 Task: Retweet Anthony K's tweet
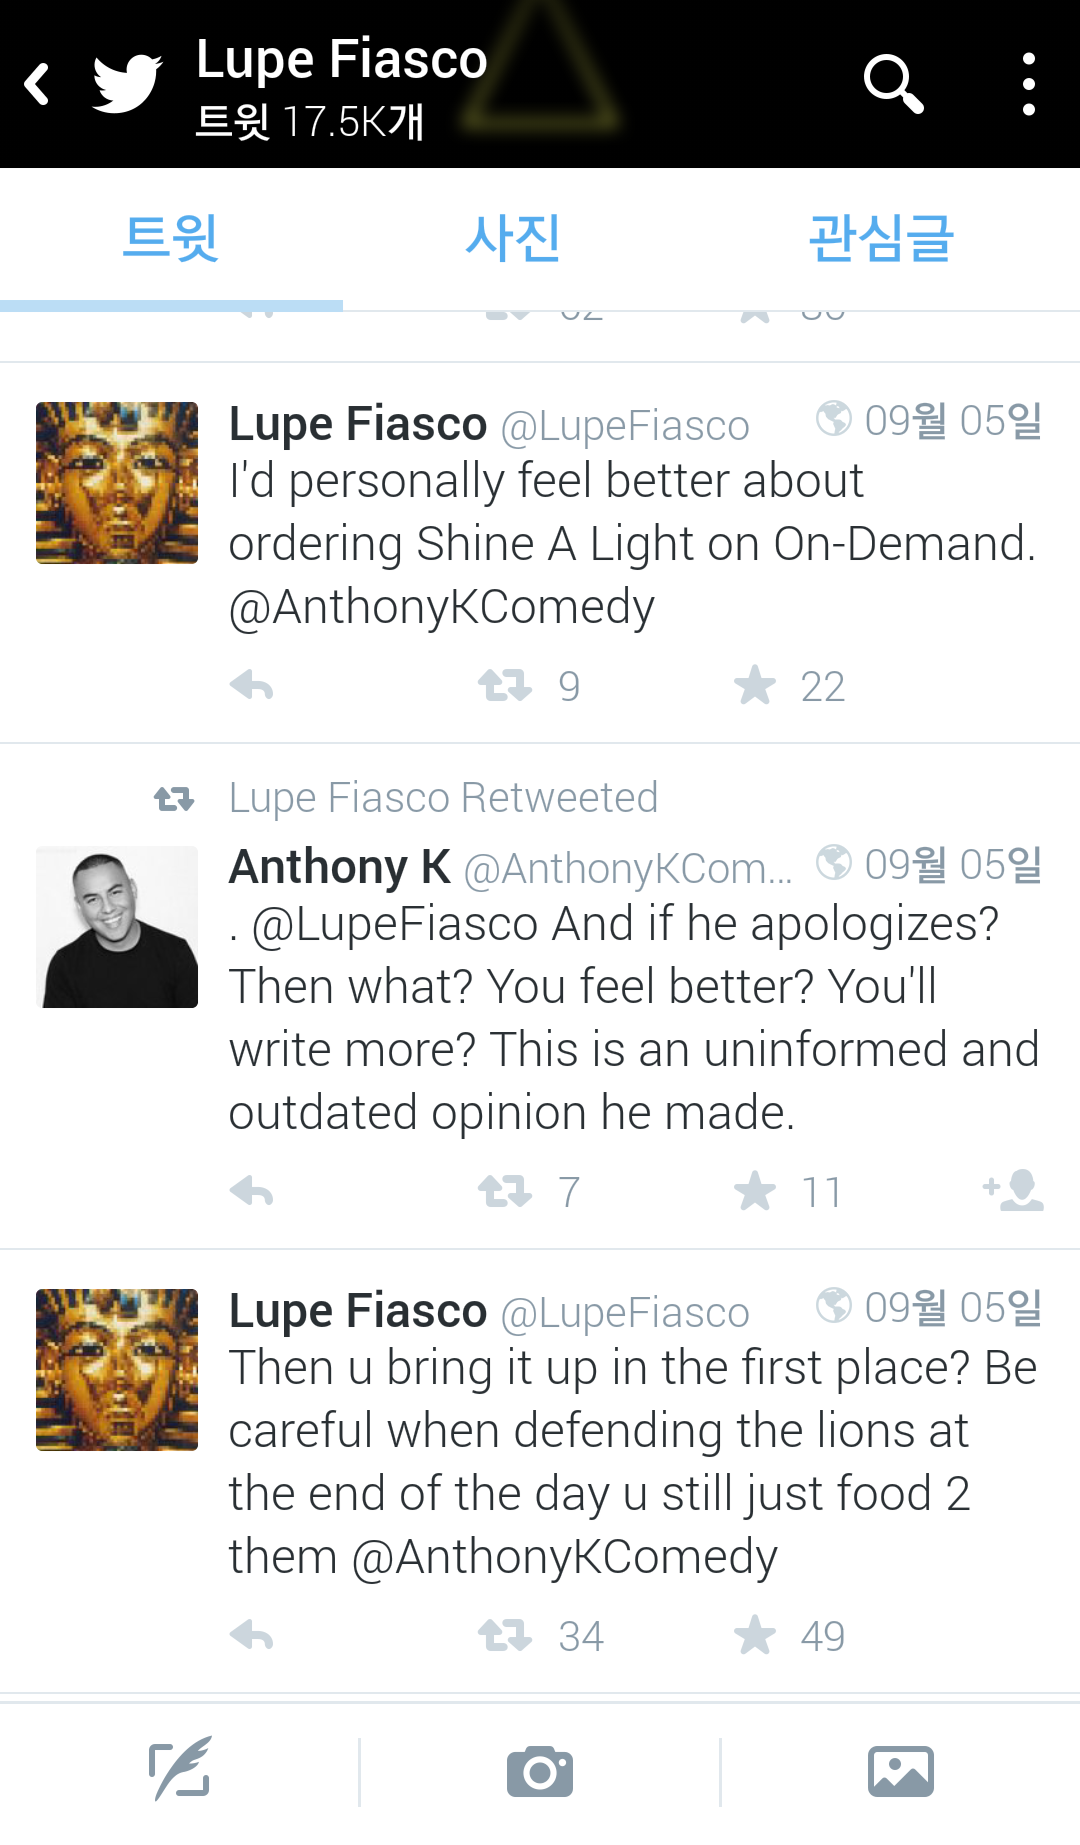point(505,1192)
